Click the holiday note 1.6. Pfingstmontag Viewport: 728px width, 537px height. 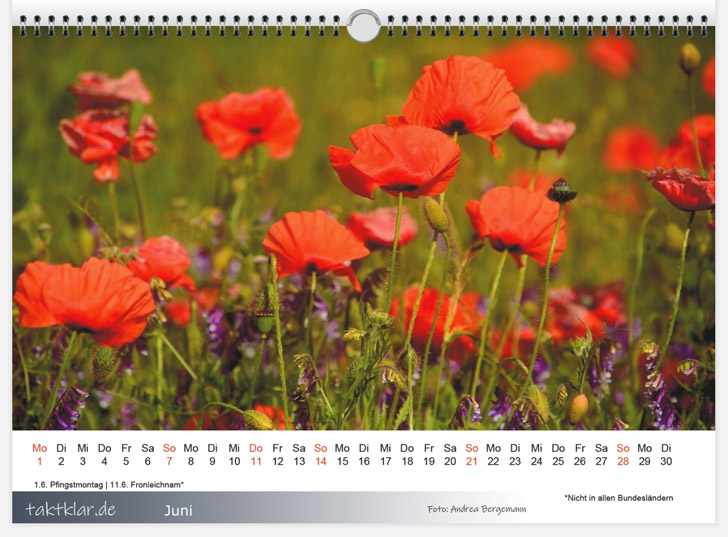[68, 485]
